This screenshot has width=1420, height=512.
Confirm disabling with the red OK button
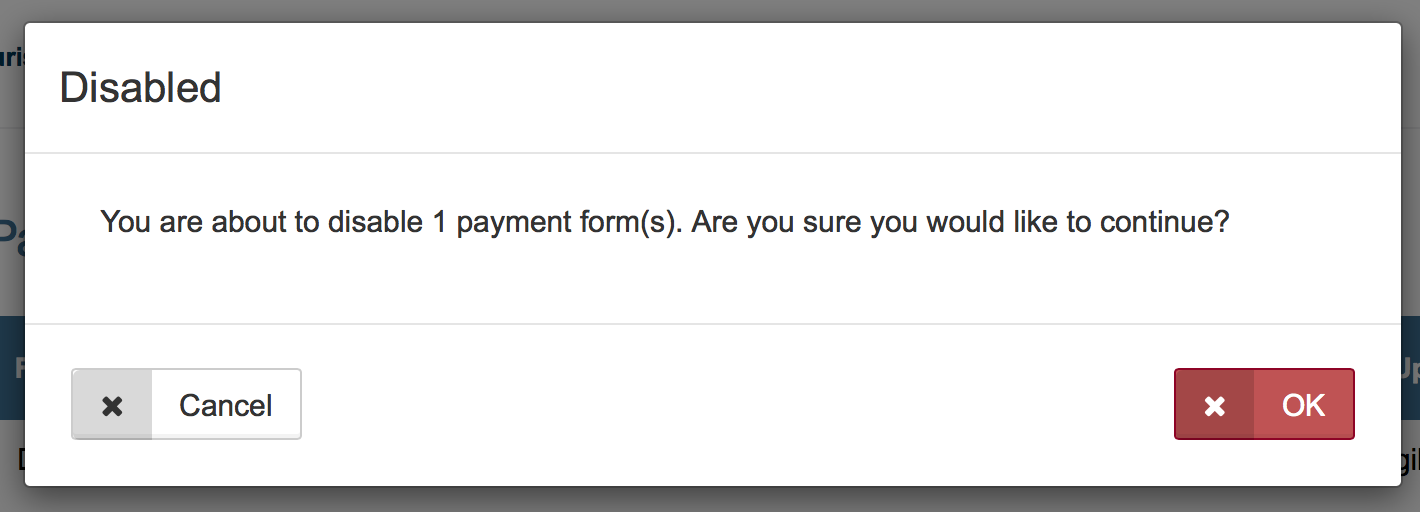click(x=1264, y=405)
